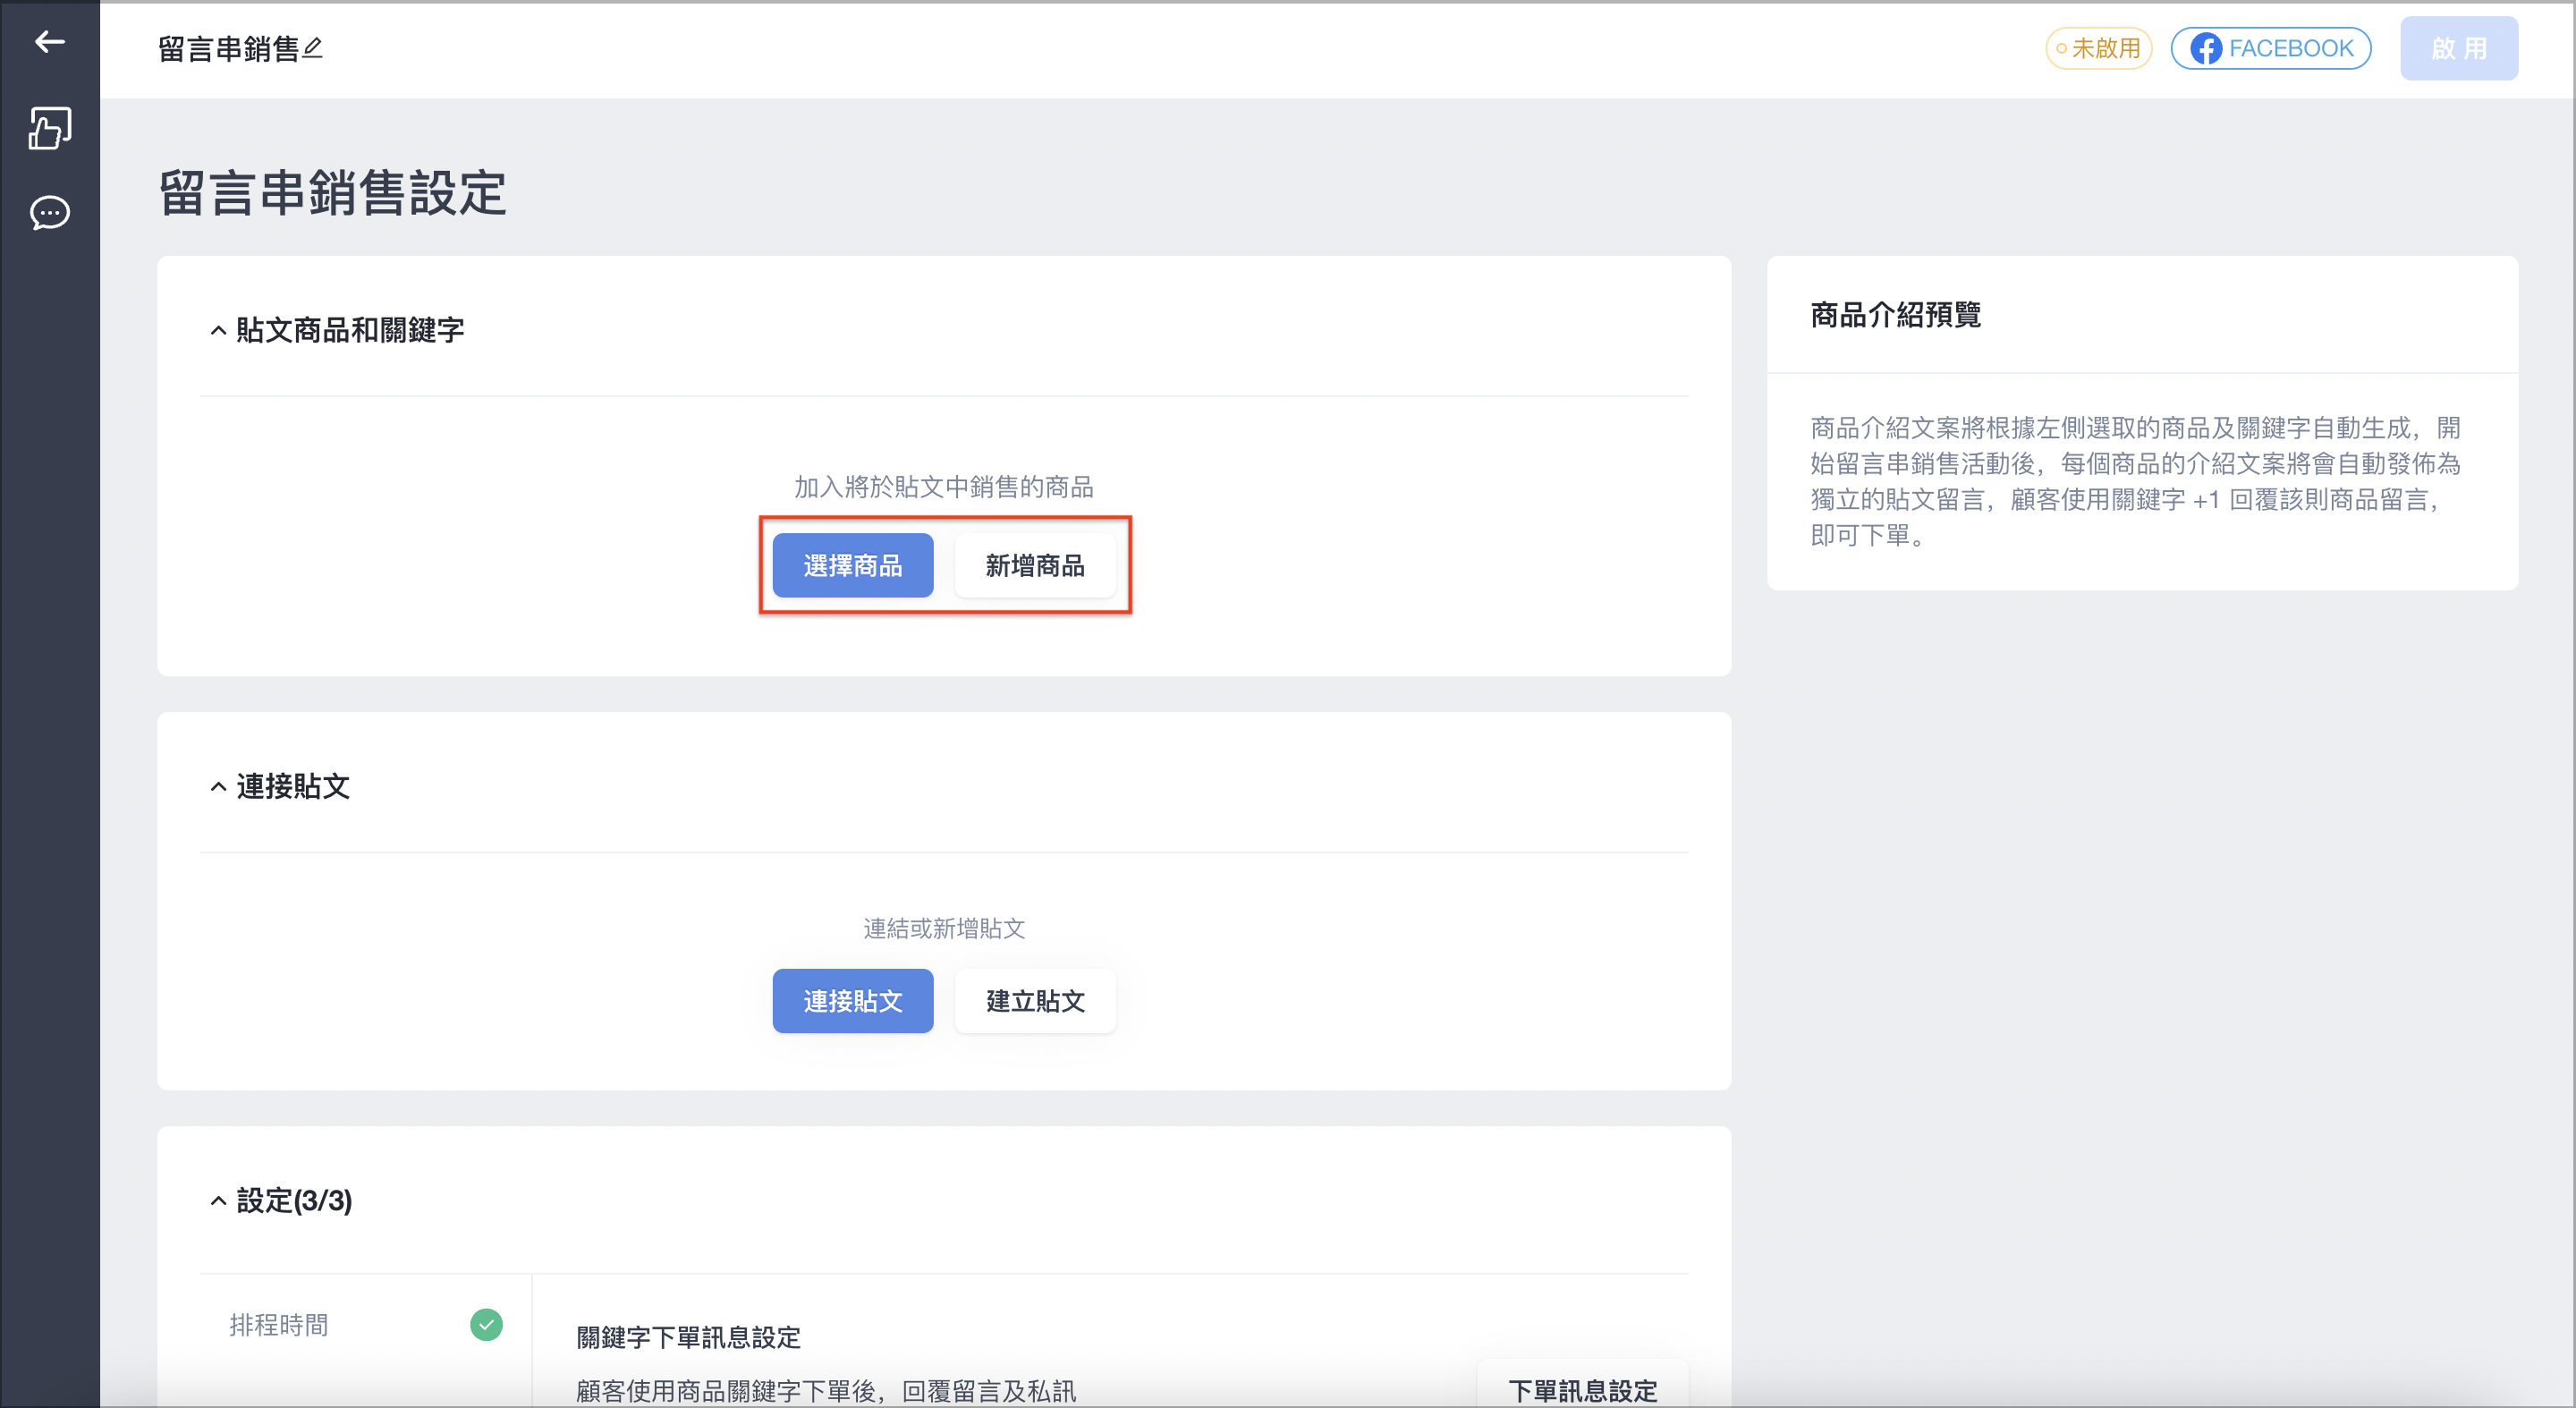The width and height of the screenshot is (2576, 1408).
Task: Collapse the 設定(3/3) section
Action: (218, 1201)
